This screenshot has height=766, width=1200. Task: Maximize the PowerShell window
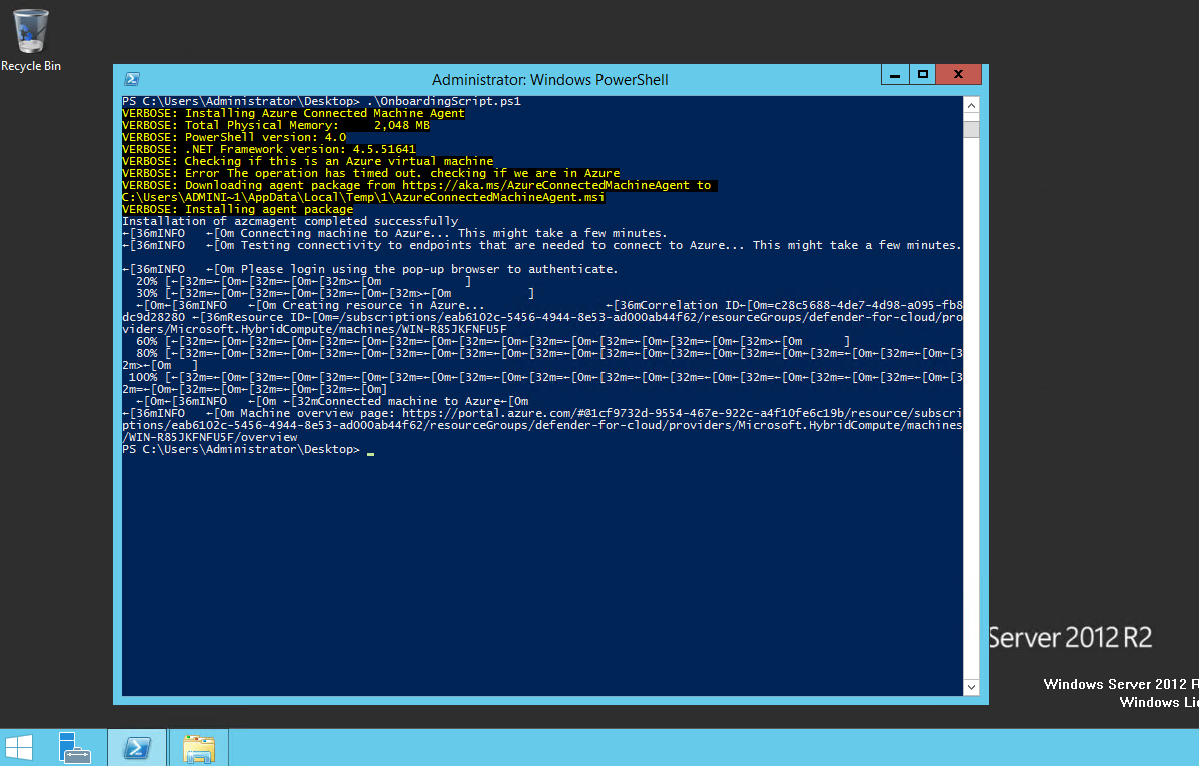point(923,75)
